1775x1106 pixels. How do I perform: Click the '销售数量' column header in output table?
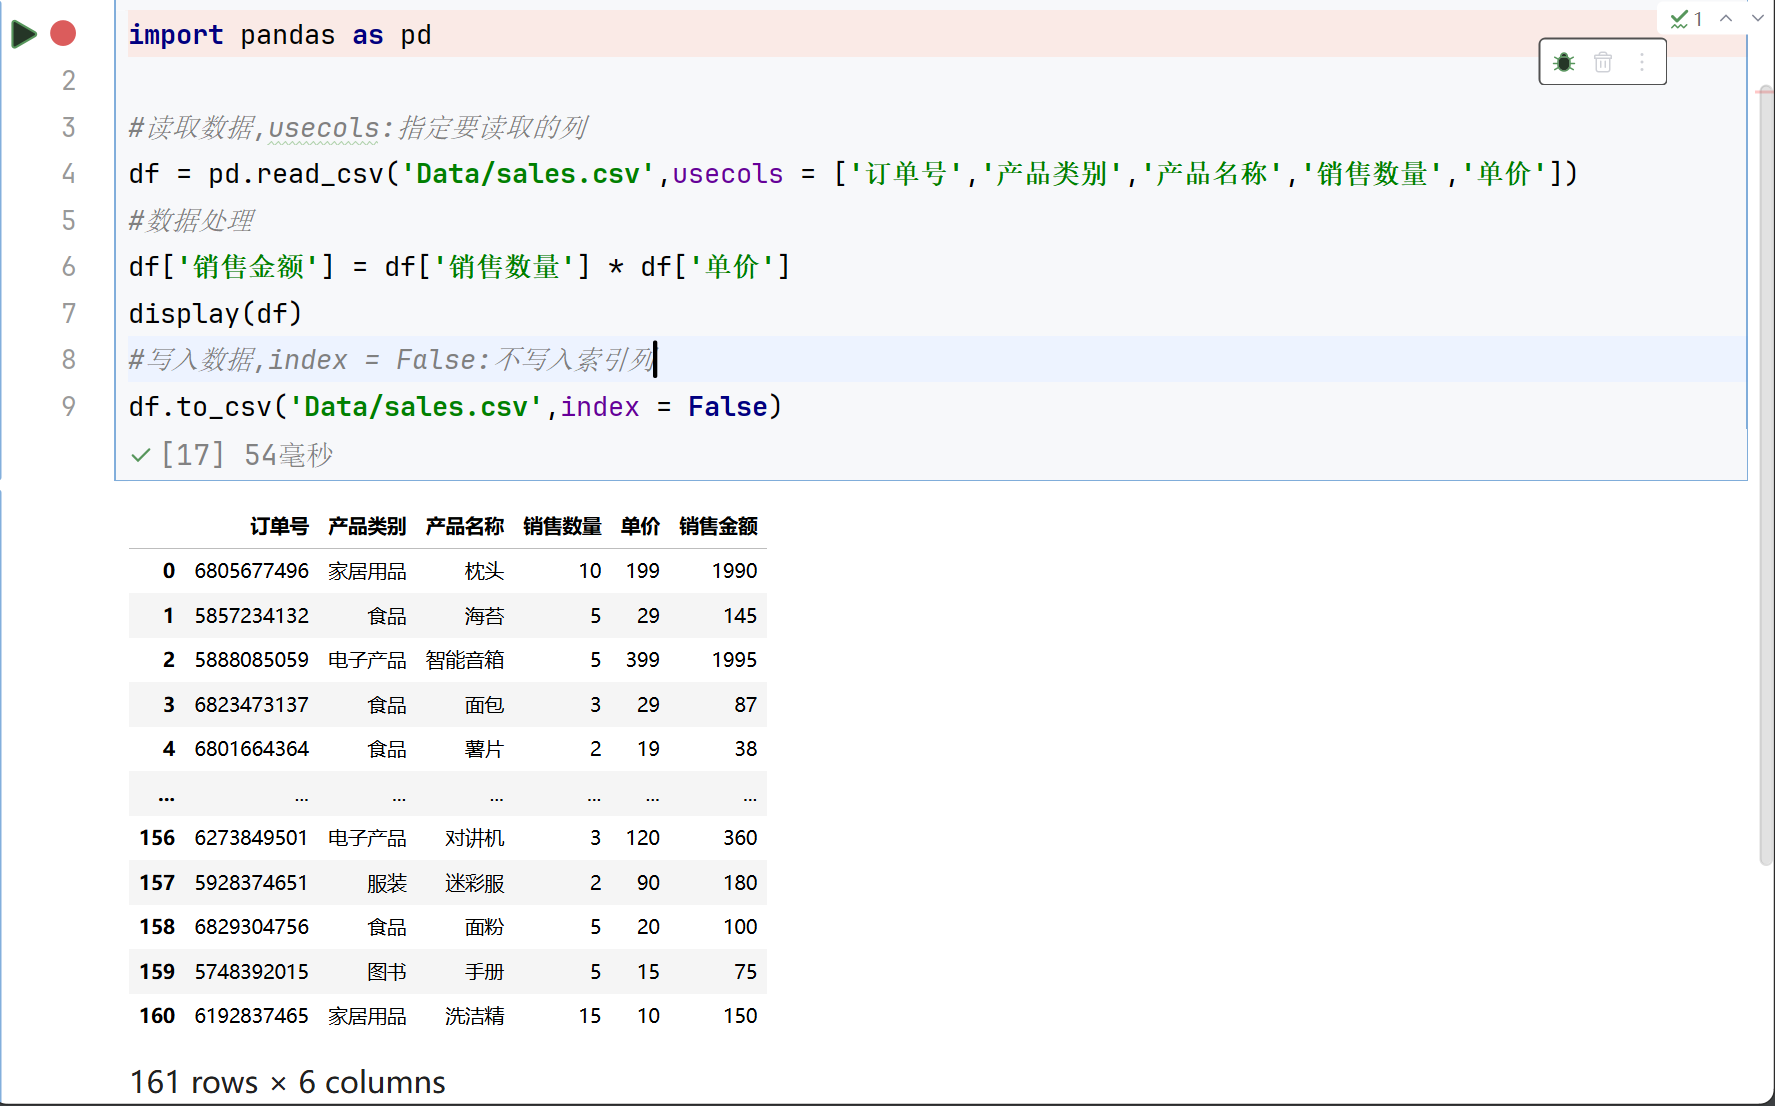tap(562, 527)
